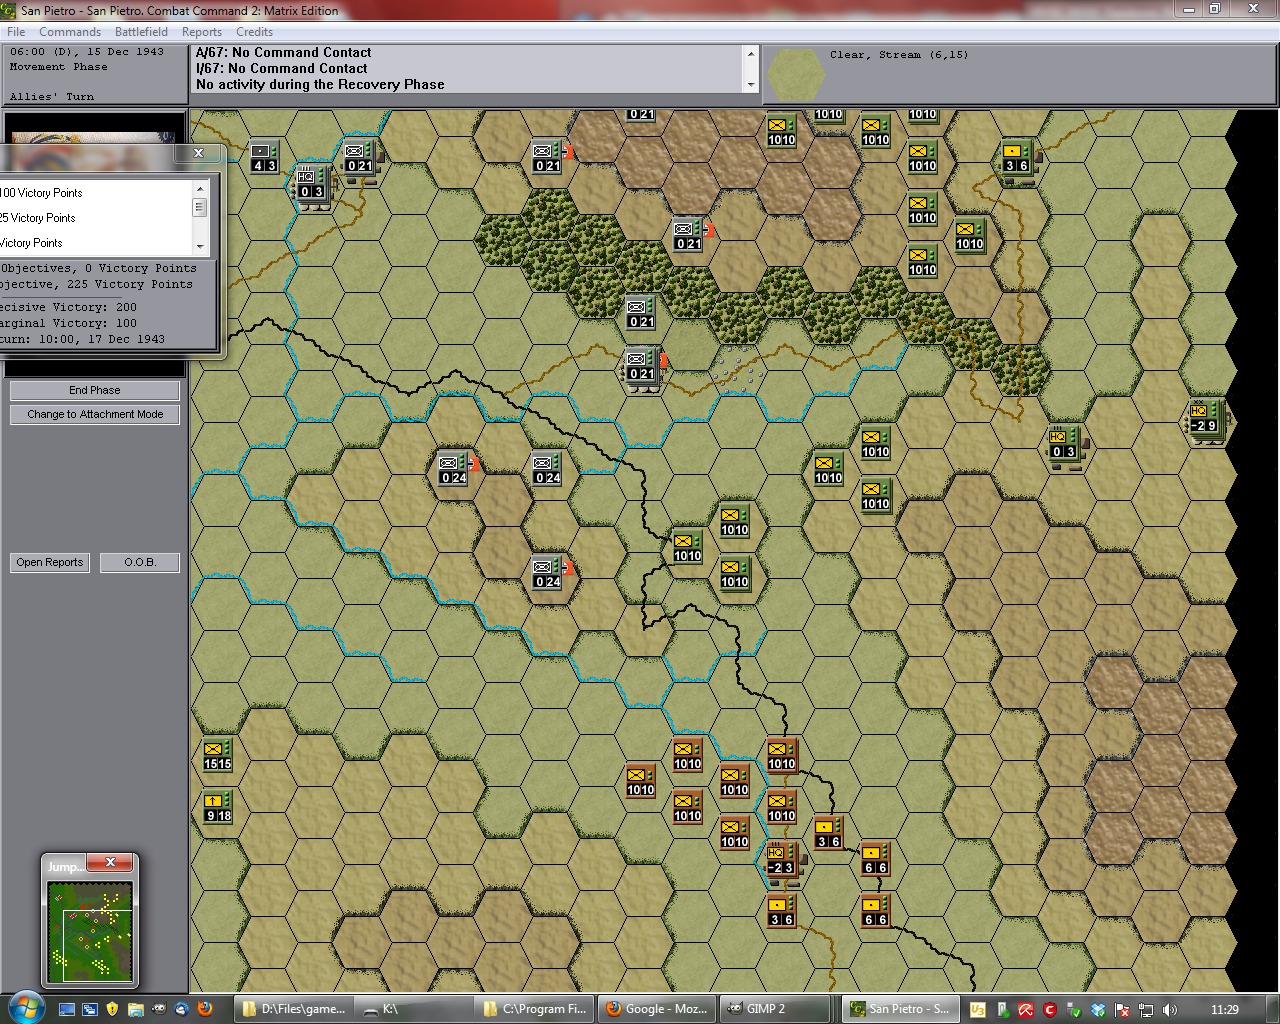Select the green HQ unit marked -2 9
Viewport: 1280px width, 1024px height.
[1204, 418]
